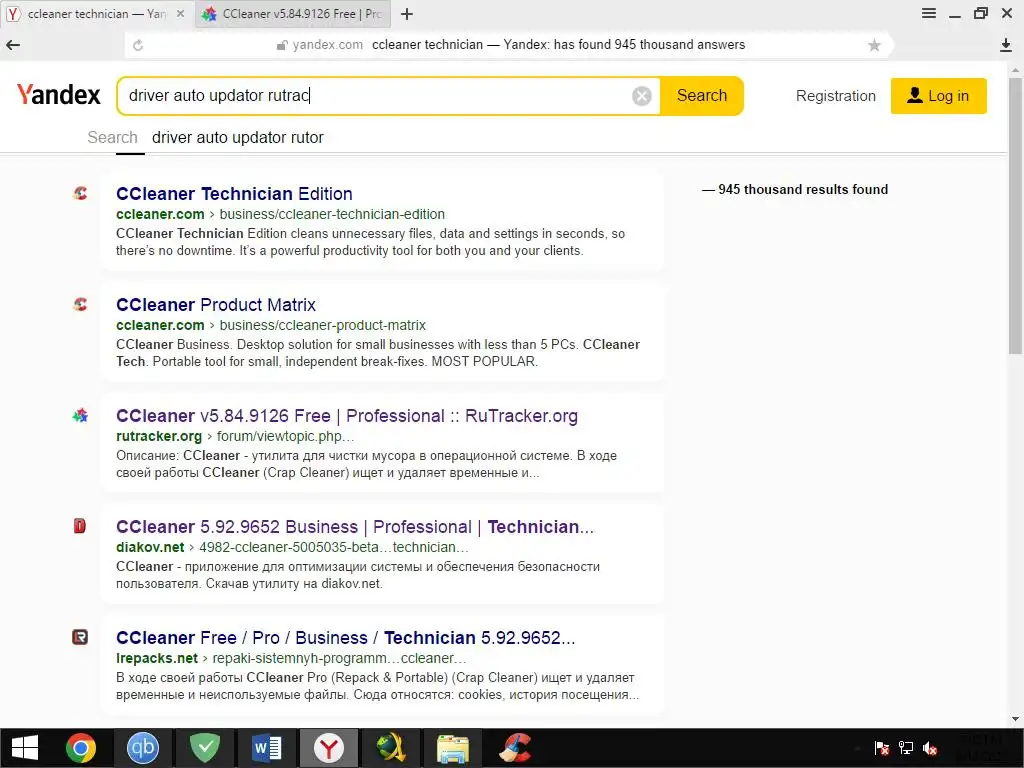1024x768 pixels.
Task: Clear the search box with X icon
Action: 642,96
